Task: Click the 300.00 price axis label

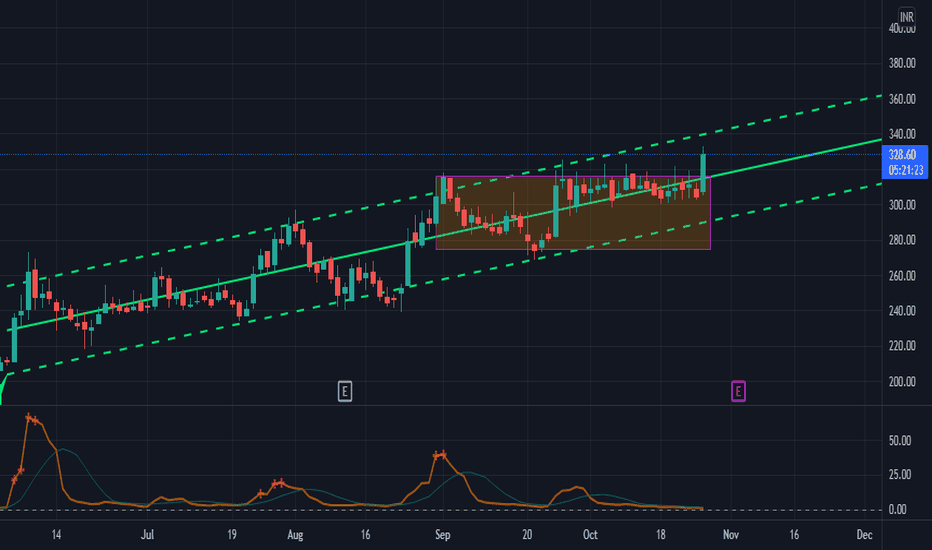Action: 902,205
